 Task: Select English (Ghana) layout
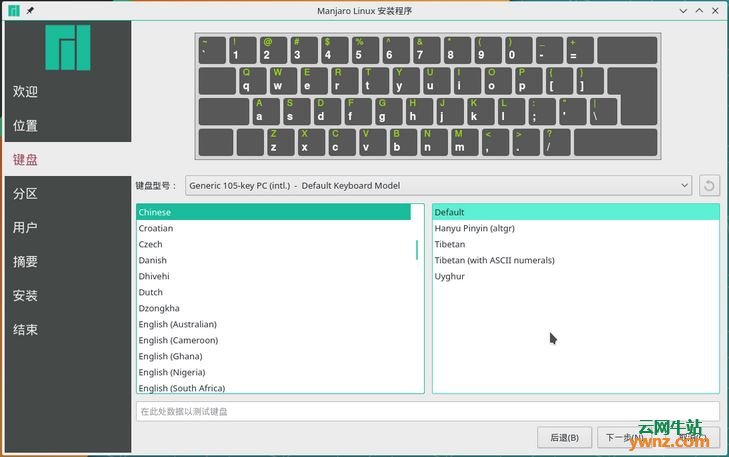[273, 356]
